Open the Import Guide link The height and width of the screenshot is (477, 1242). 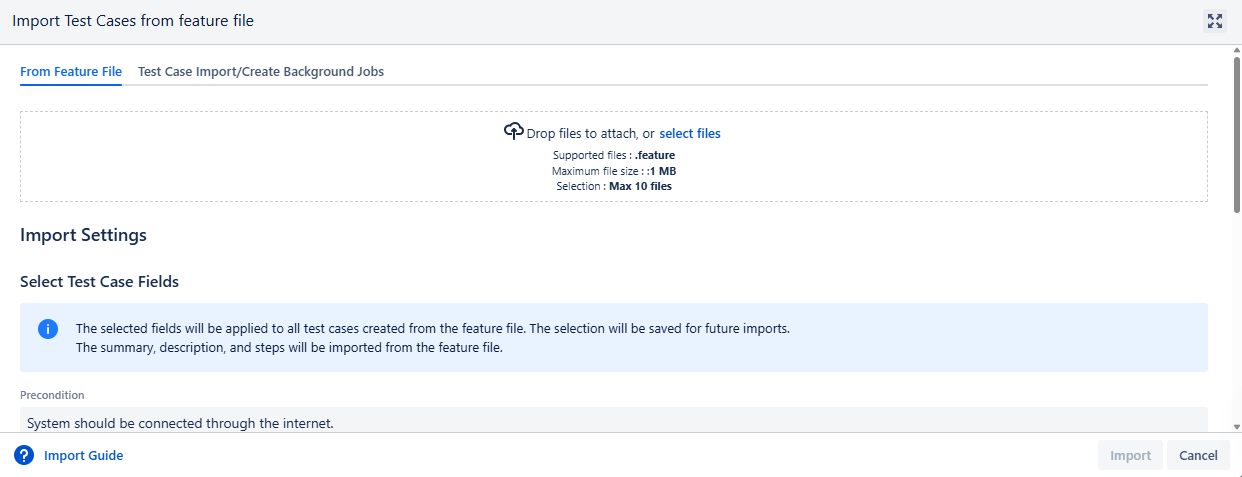point(84,455)
